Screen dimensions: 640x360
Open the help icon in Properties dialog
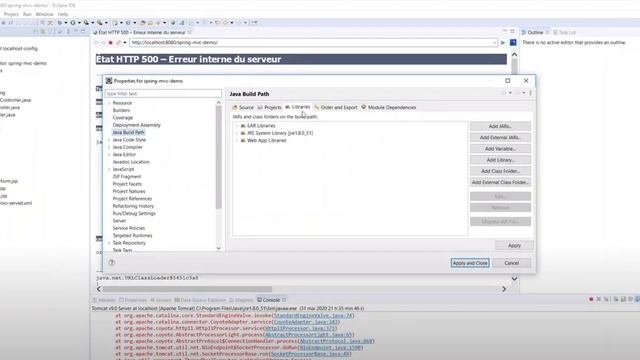click(111, 262)
